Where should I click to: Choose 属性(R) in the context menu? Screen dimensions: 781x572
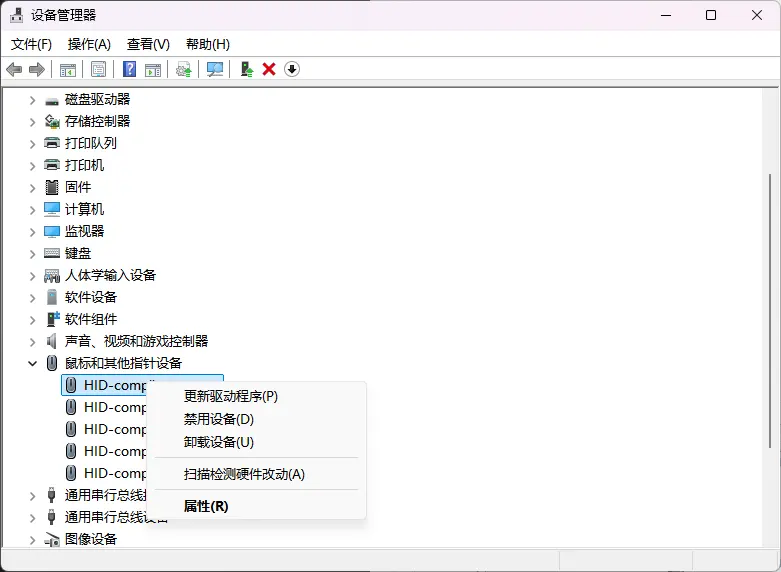click(256, 506)
